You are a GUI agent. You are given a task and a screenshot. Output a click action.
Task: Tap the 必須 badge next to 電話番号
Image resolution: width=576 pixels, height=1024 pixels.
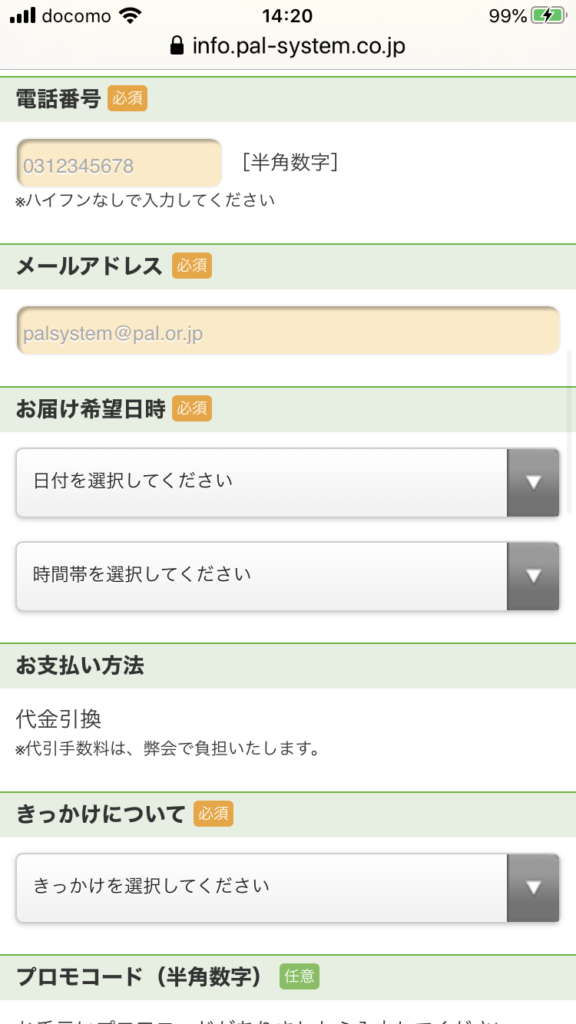click(x=127, y=99)
